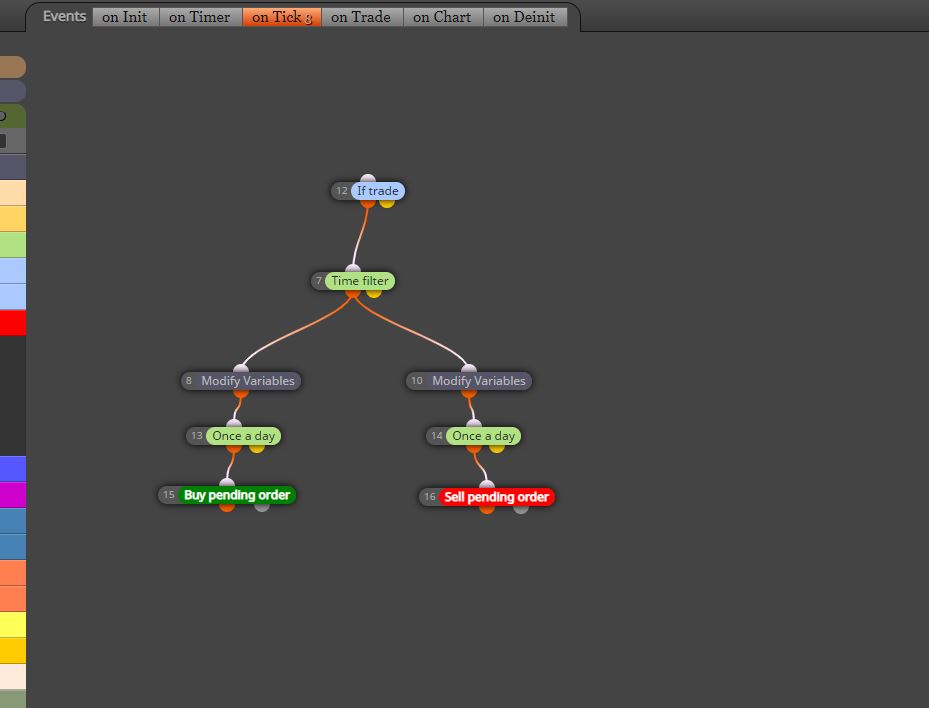Click the 15 badge of Buy pending order

click(169, 495)
